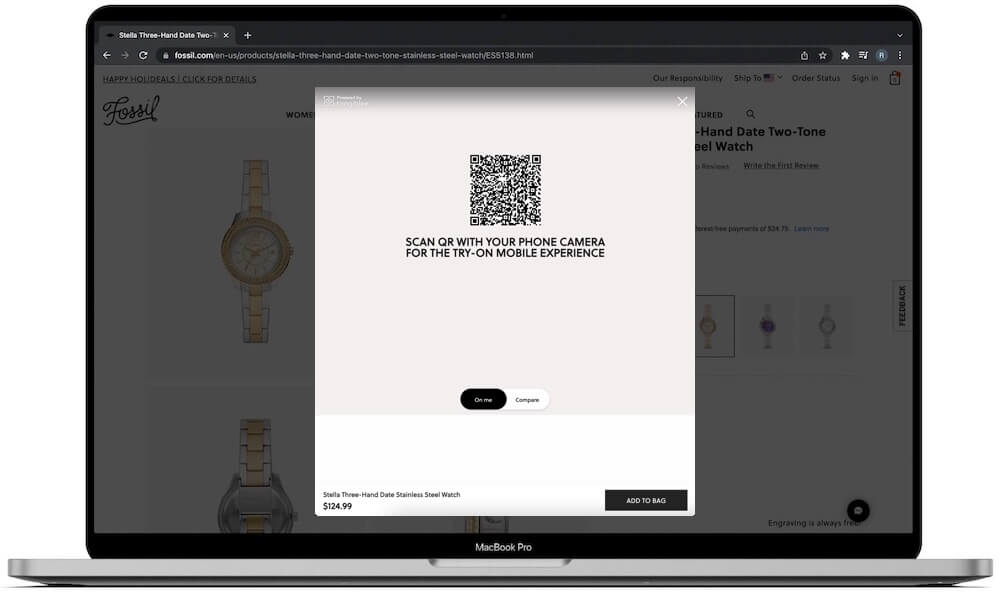This screenshot has height=593, width=1000.
Task: Go back using browser back arrow
Action: click(107, 55)
